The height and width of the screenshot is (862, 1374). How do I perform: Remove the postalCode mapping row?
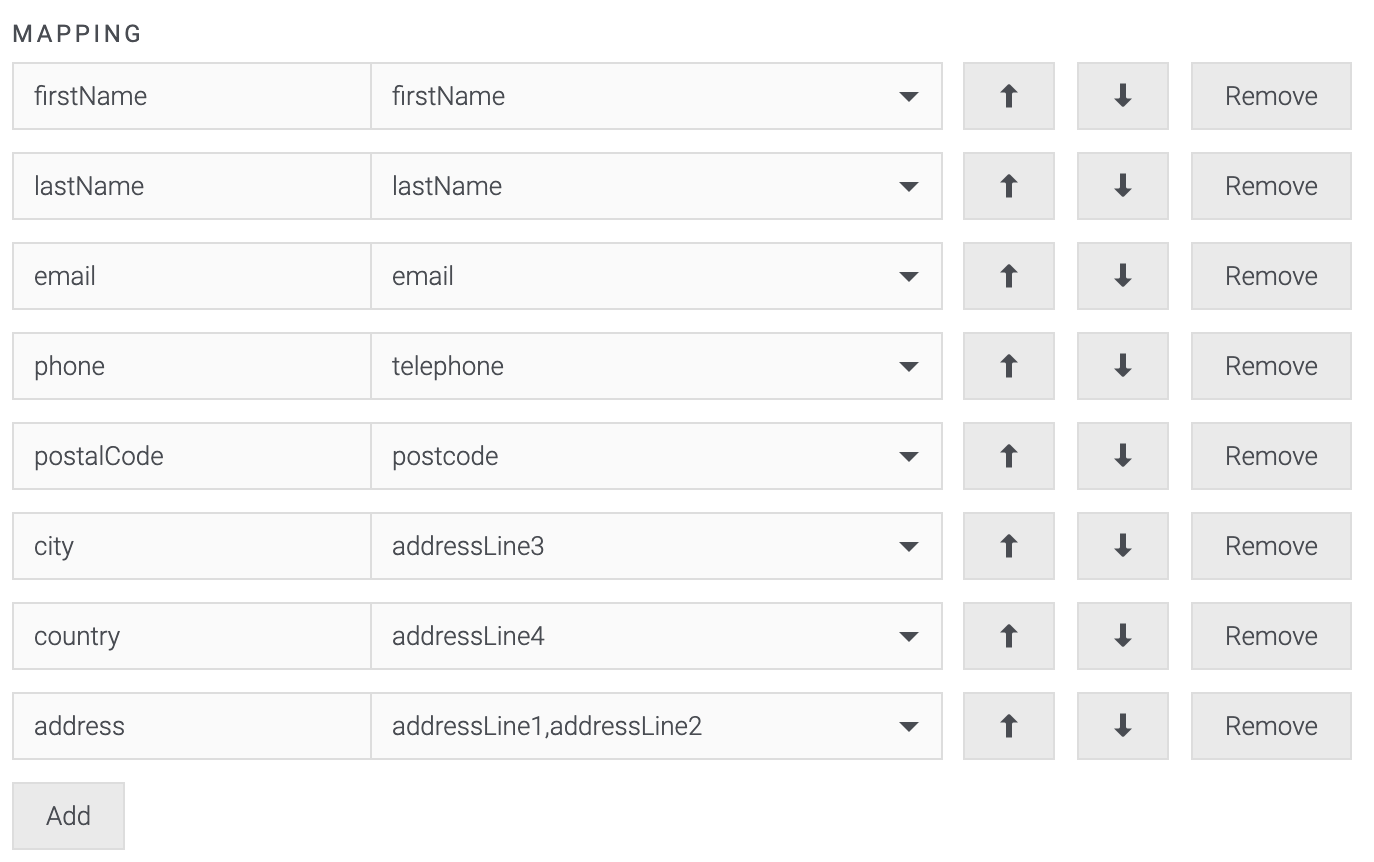point(1270,456)
